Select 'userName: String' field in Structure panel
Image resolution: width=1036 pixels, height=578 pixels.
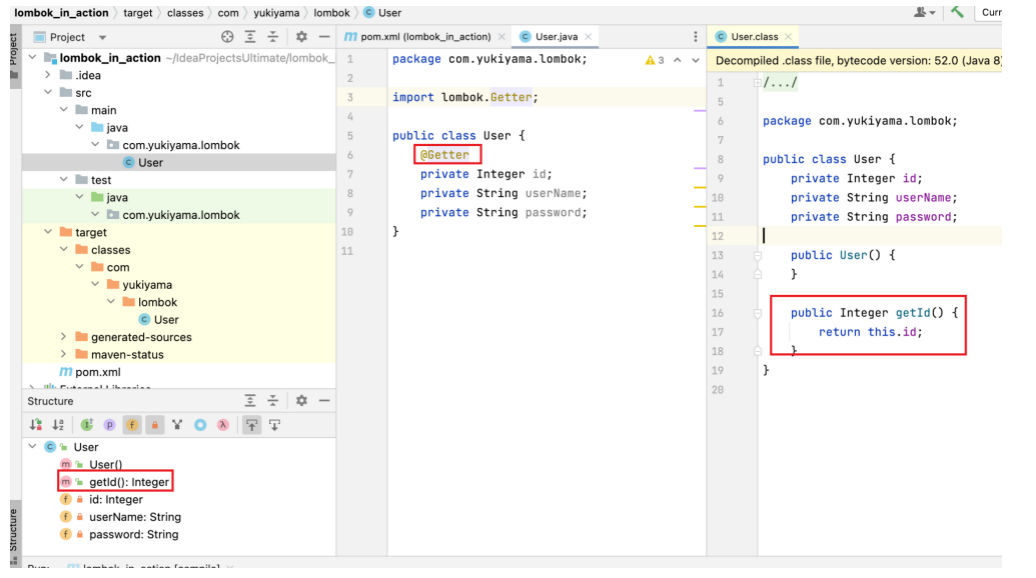[135, 517]
